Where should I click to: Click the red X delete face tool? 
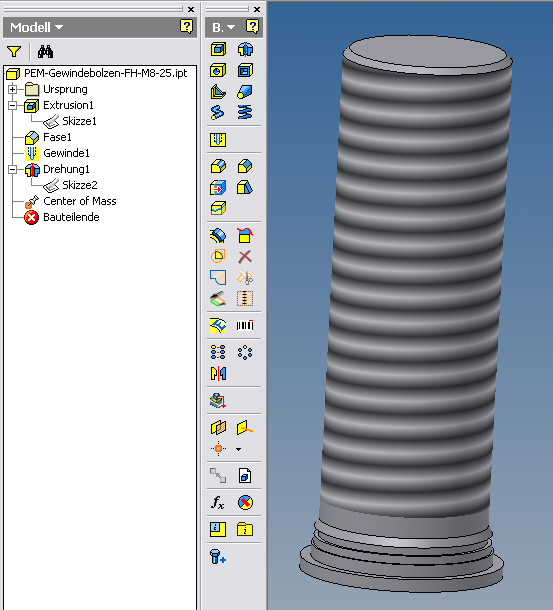coord(245,257)
